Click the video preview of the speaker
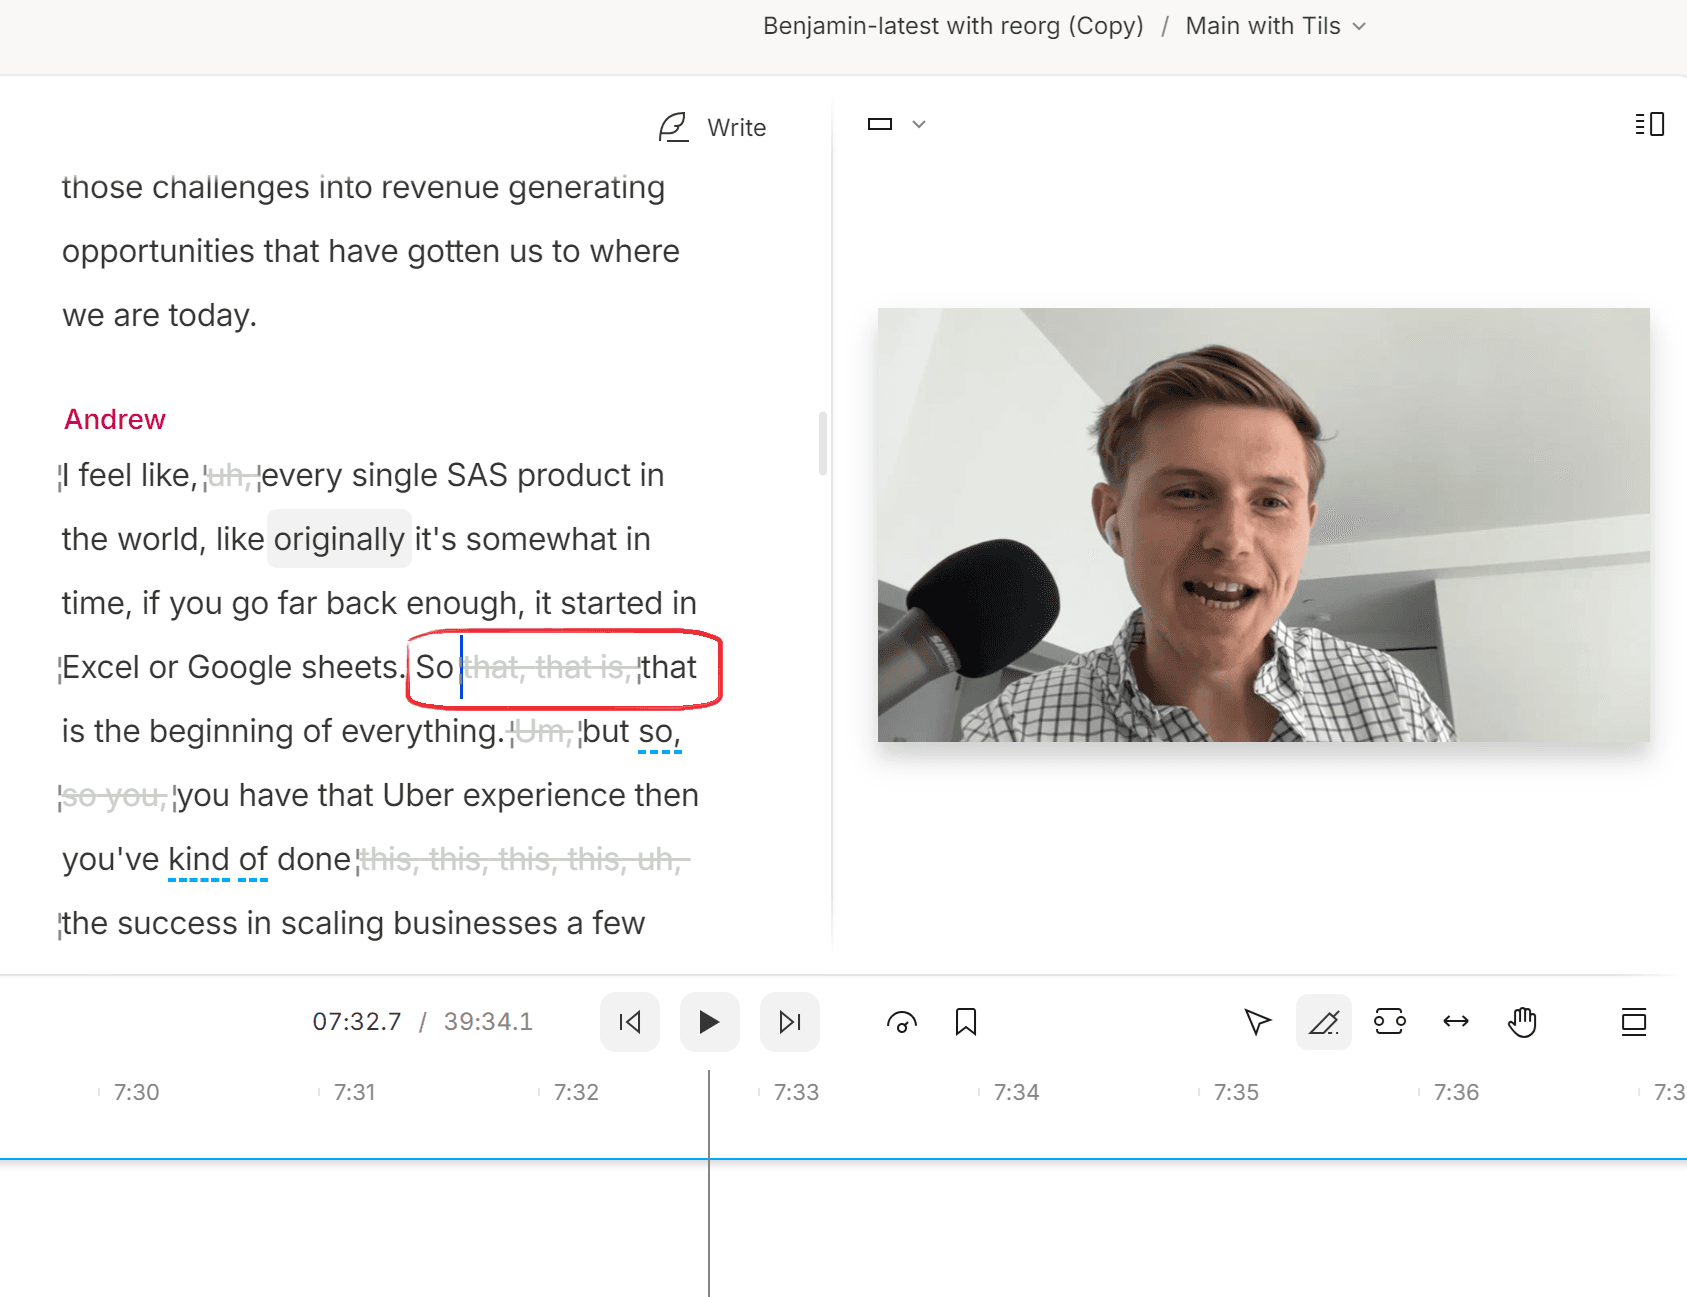The image size is (1687, 1297). pos(1263,524)
